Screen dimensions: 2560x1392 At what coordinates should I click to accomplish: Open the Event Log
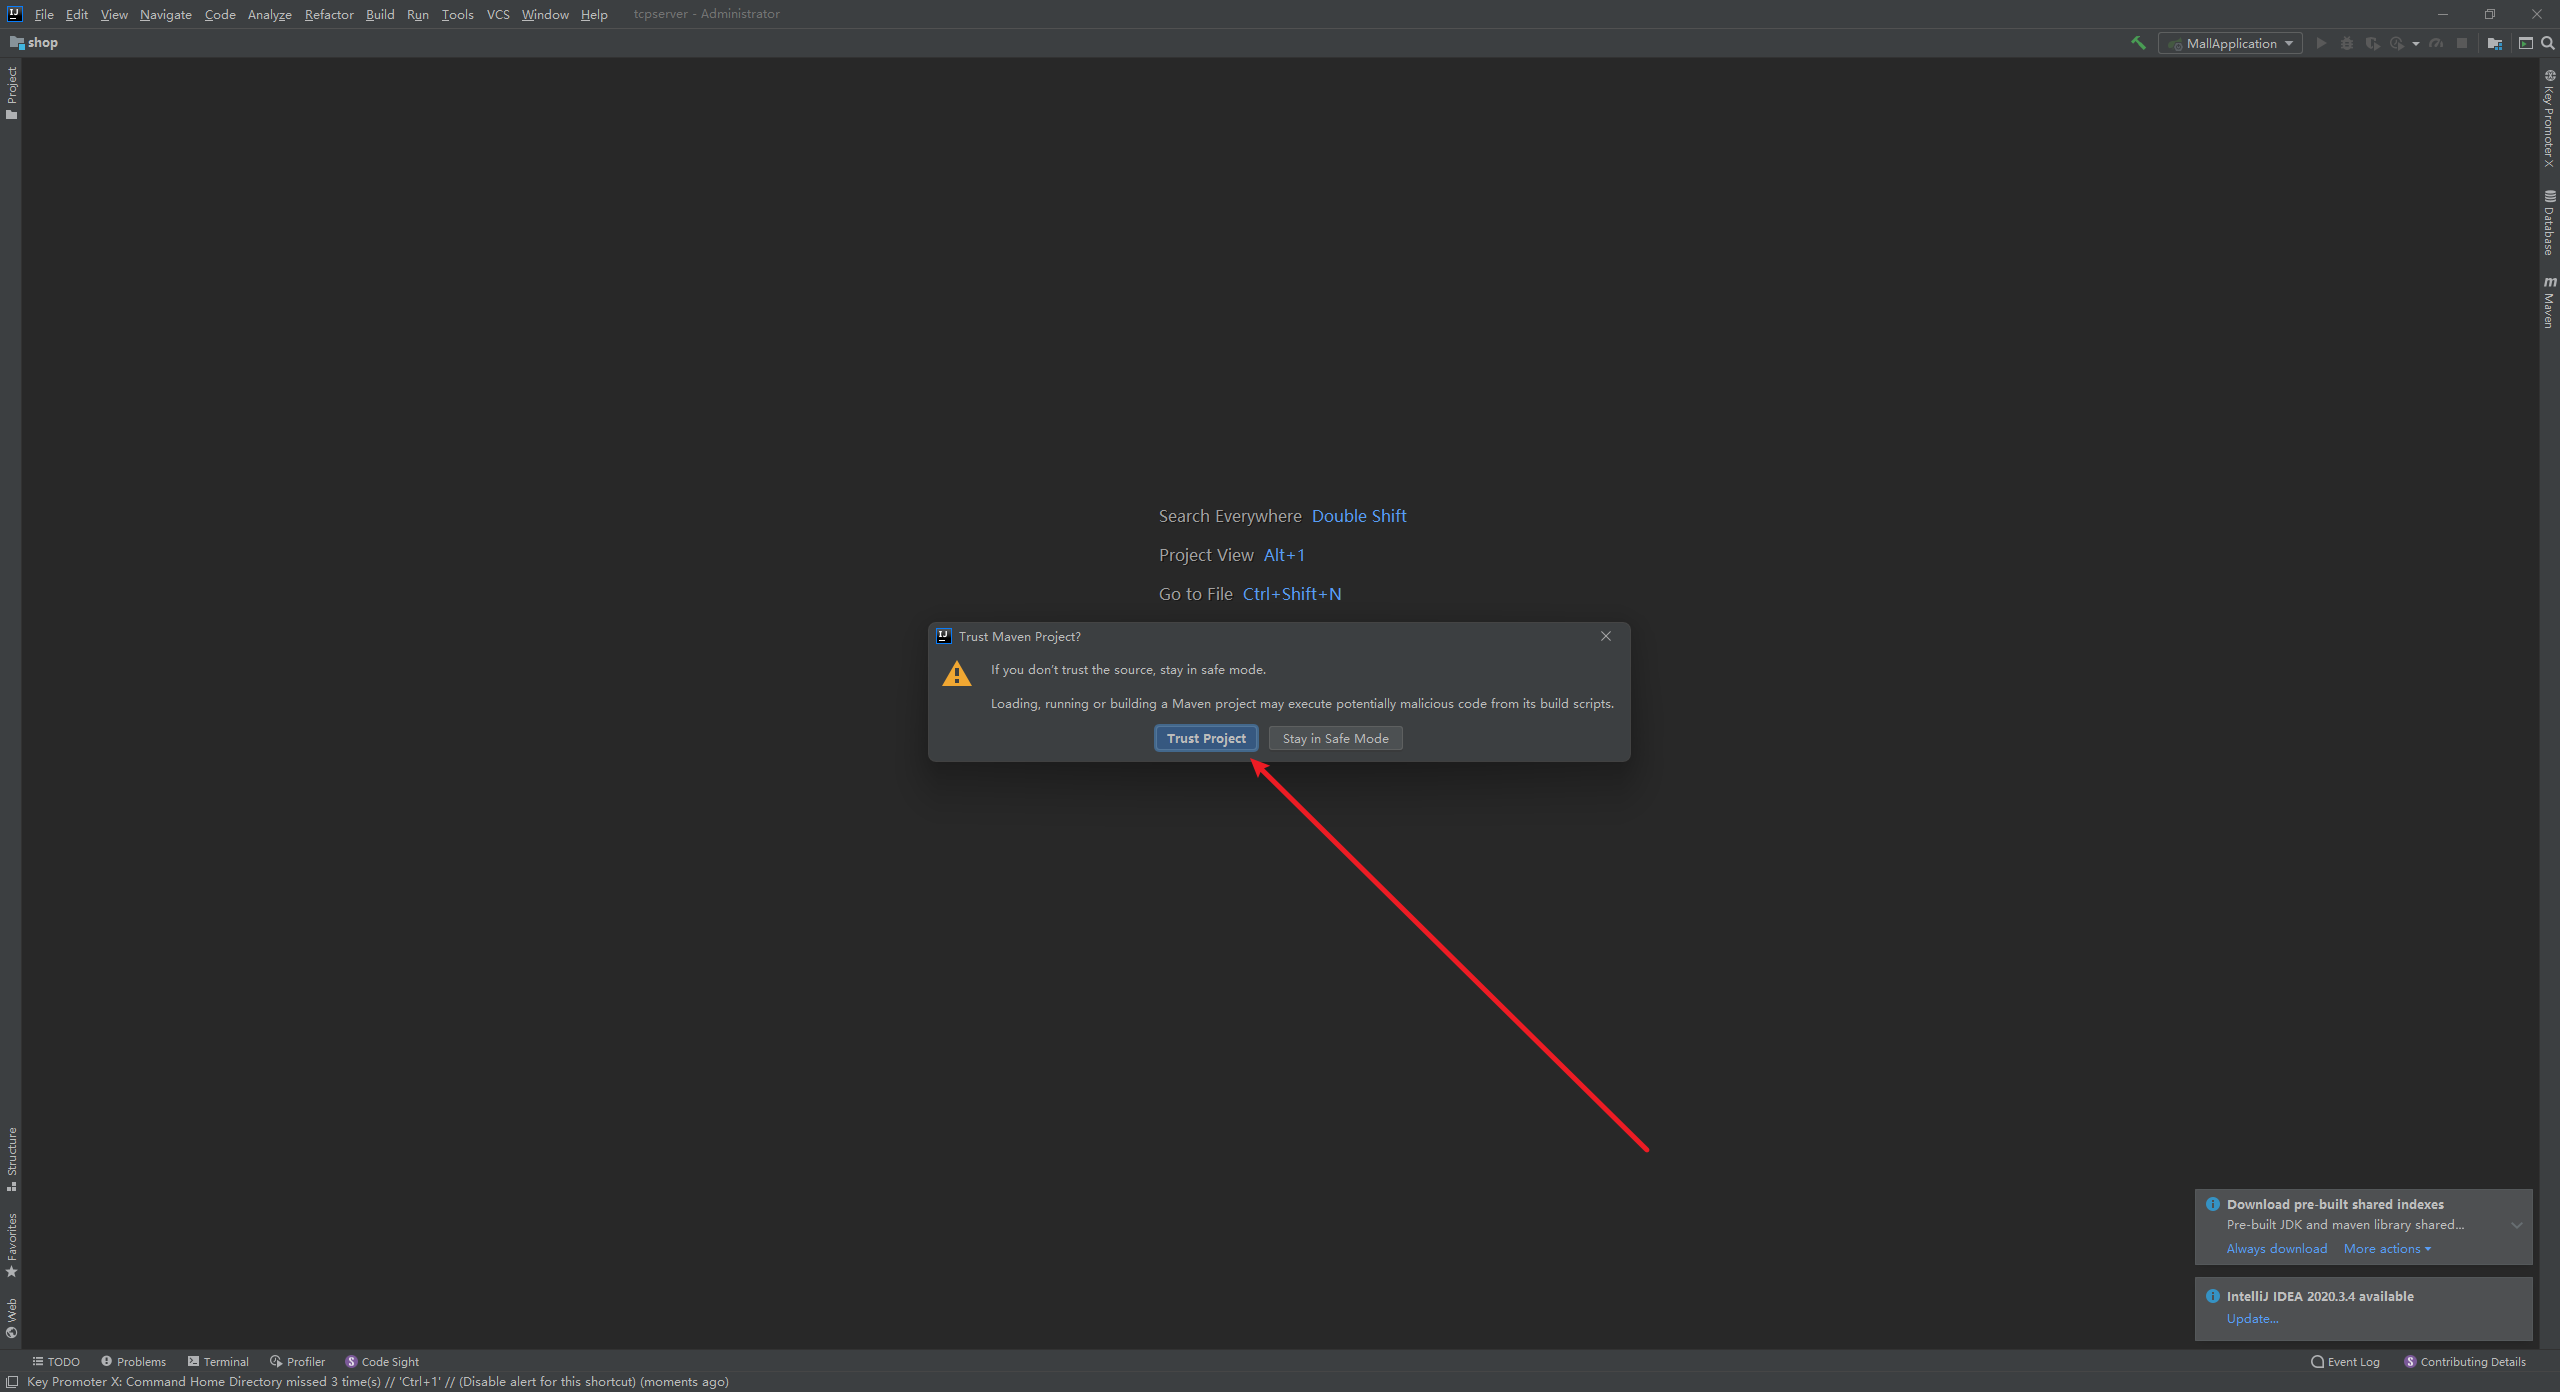2345,1361
